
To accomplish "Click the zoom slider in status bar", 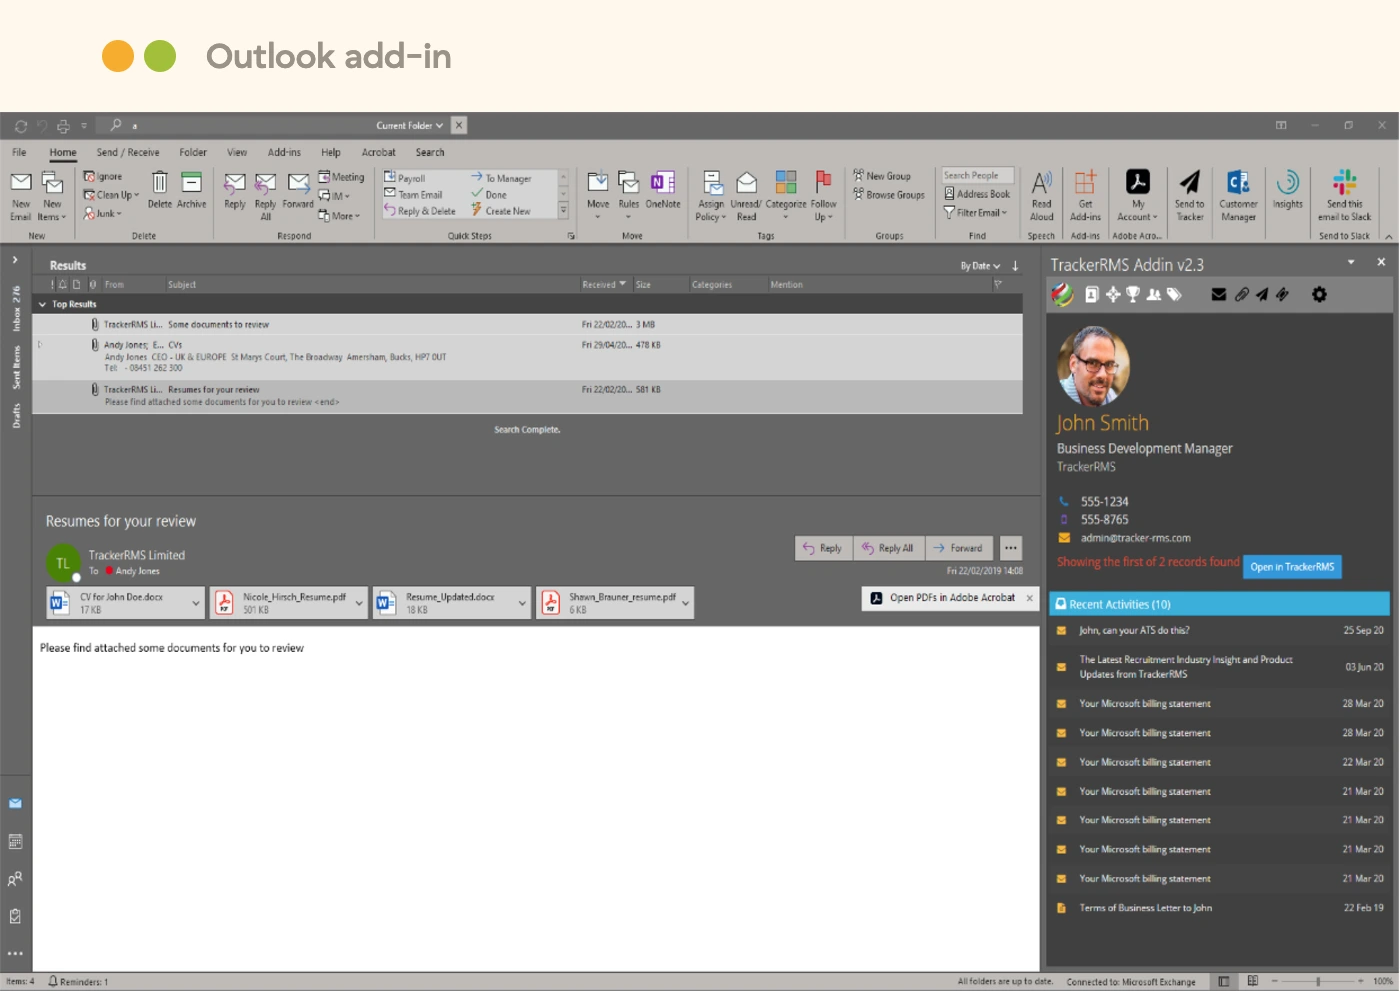I will (1318, 982).
